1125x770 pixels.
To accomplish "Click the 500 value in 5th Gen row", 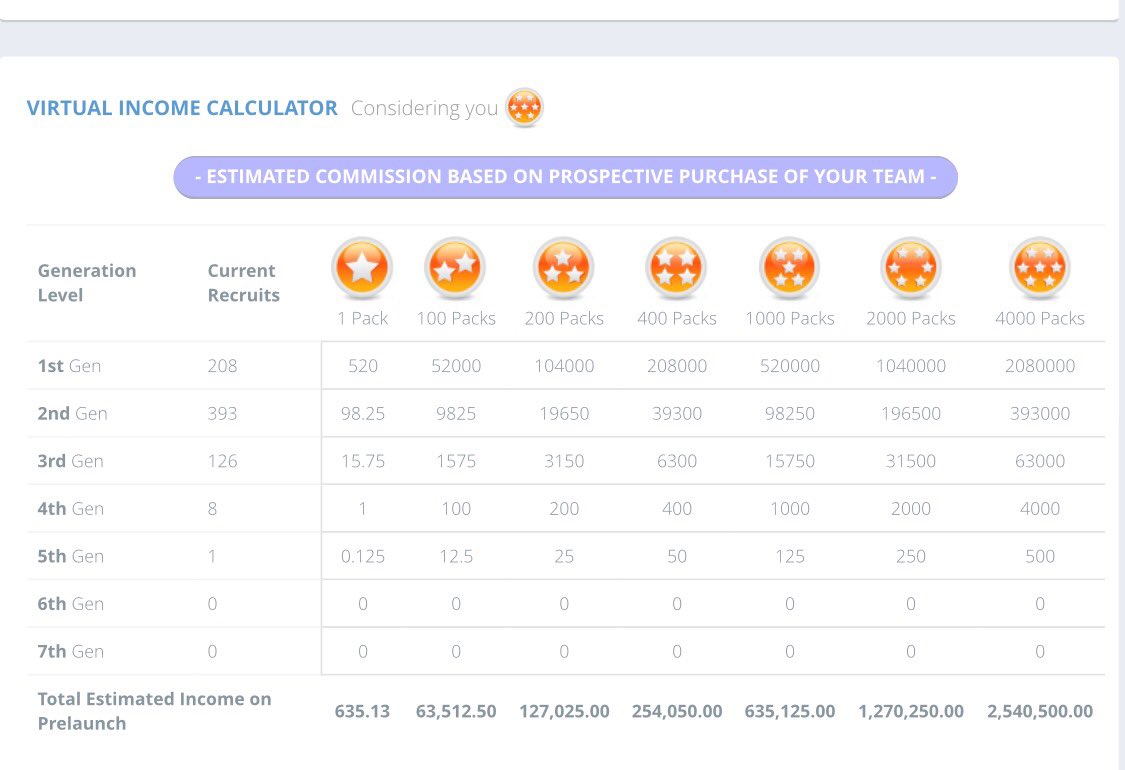I will click(1040, 556).
